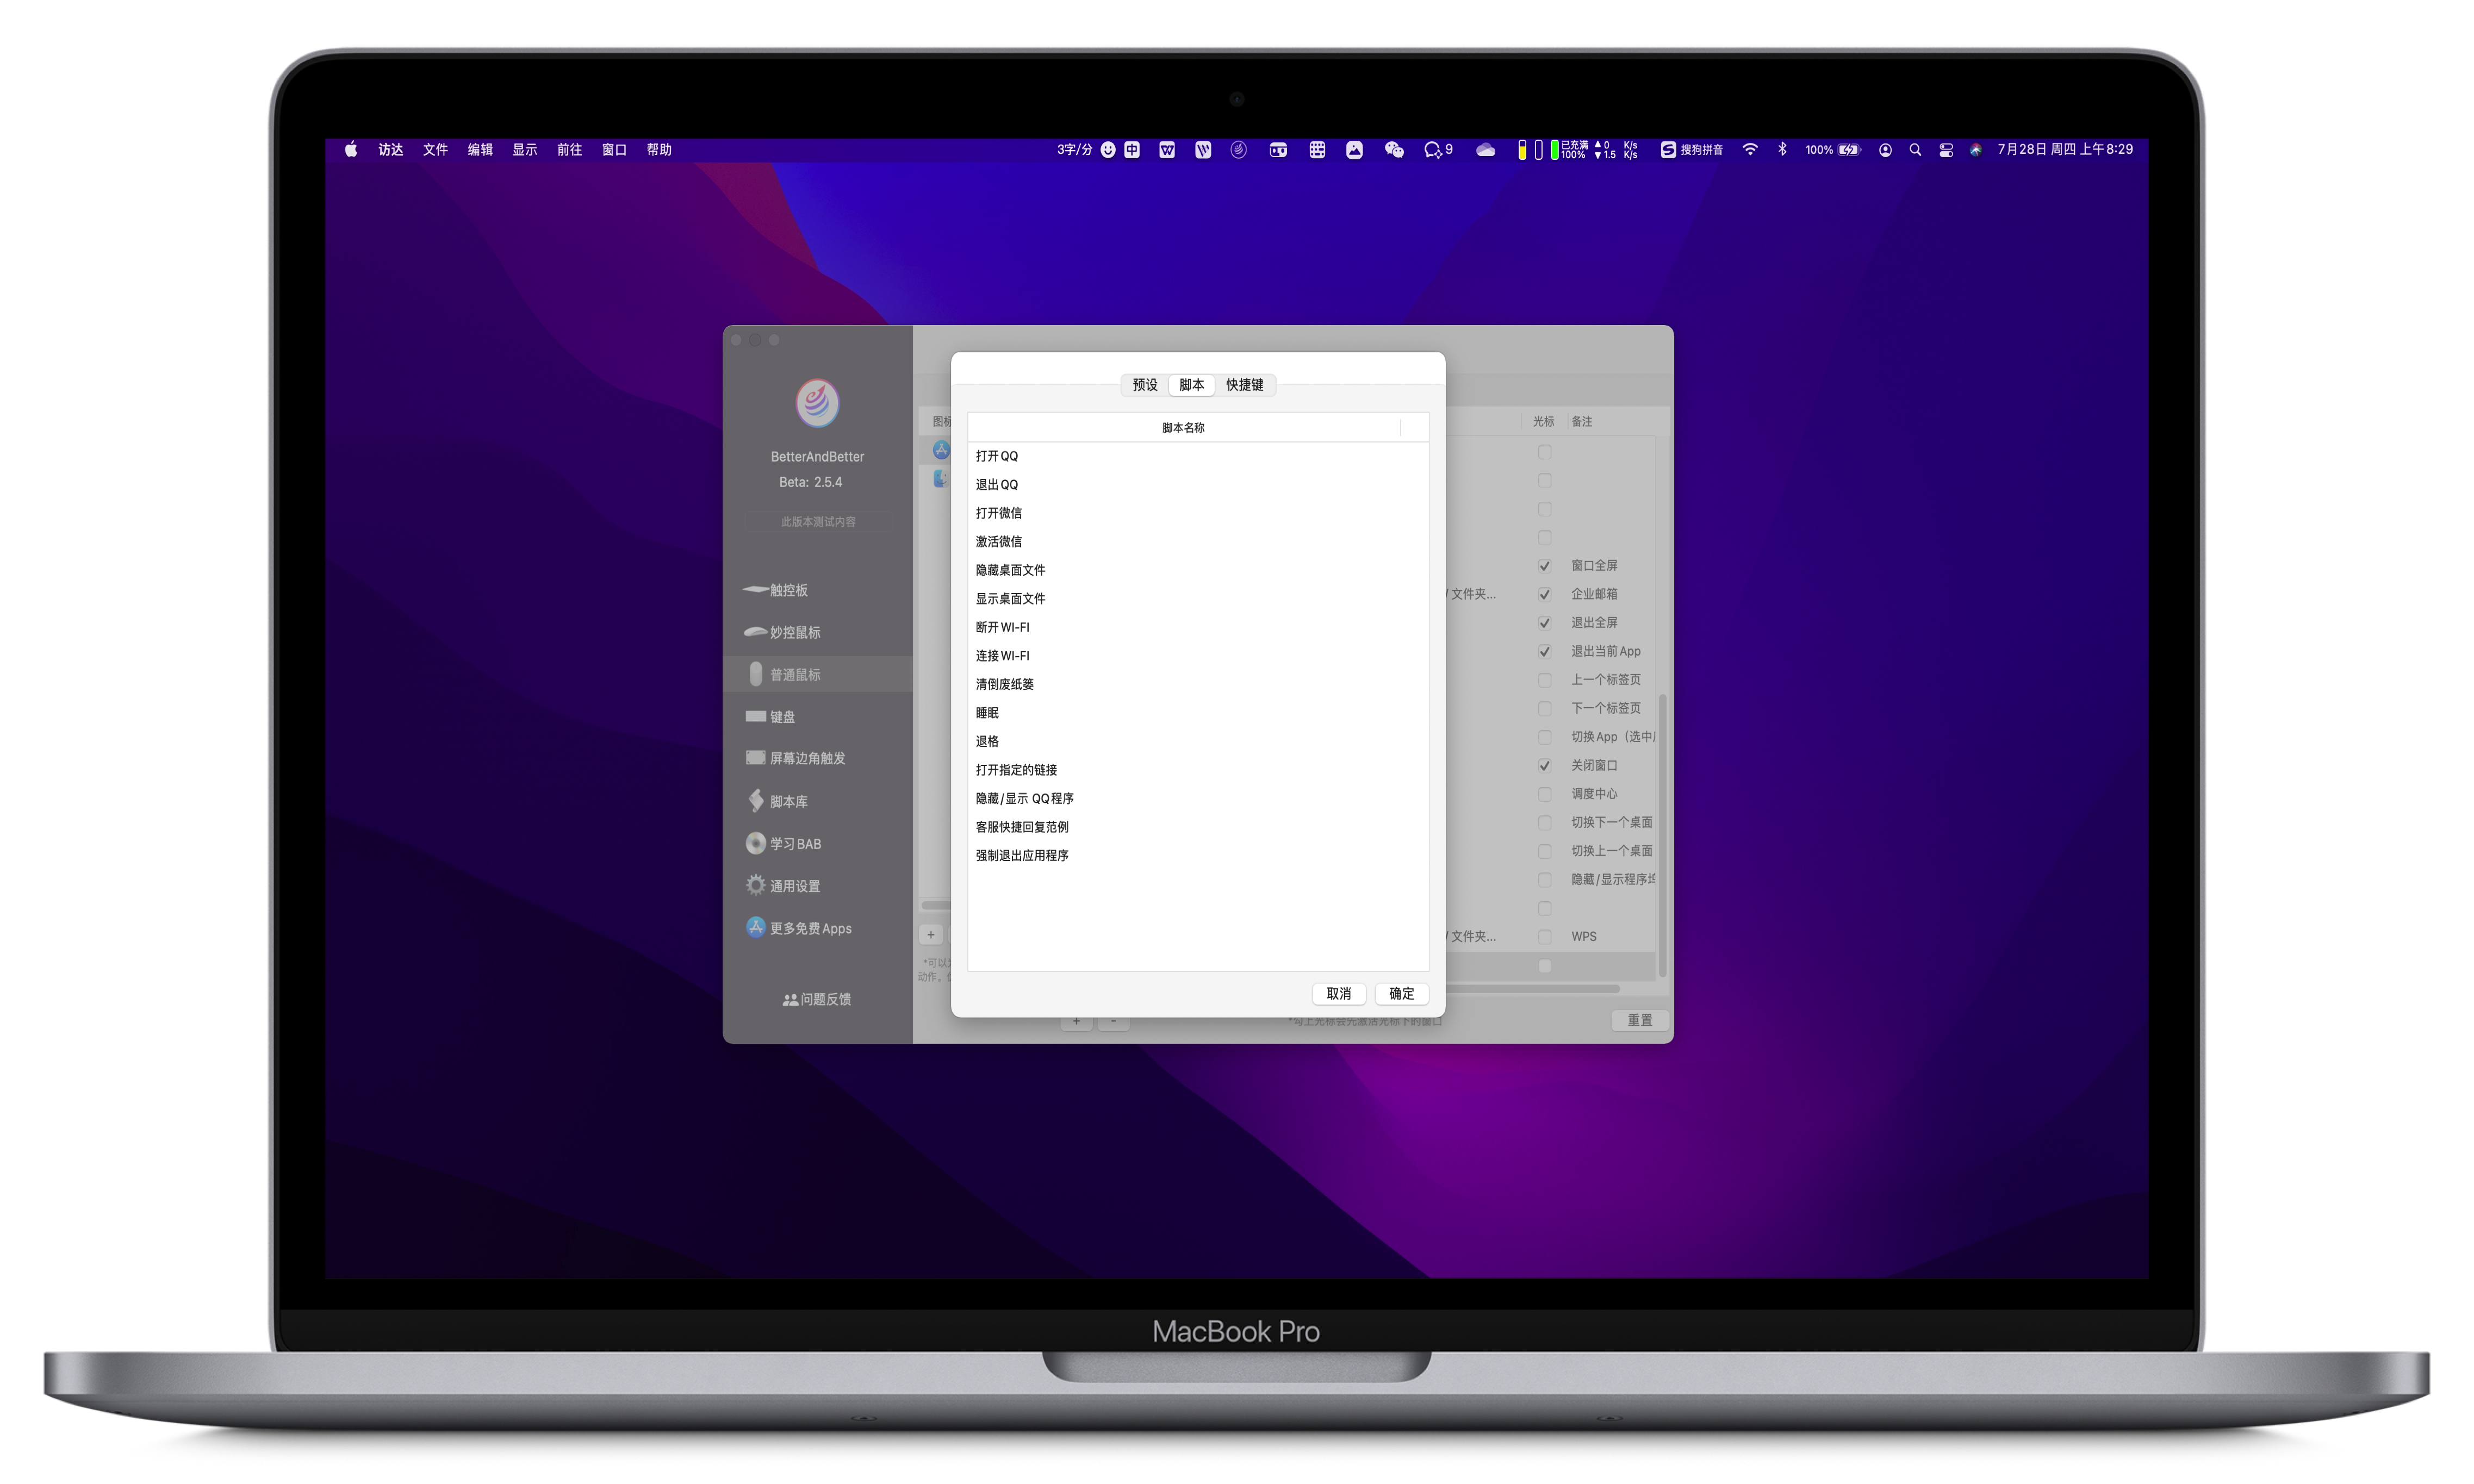Select 普通鼠标 in the sidebar
The image size is (2474, 1484).
point(817,675)
